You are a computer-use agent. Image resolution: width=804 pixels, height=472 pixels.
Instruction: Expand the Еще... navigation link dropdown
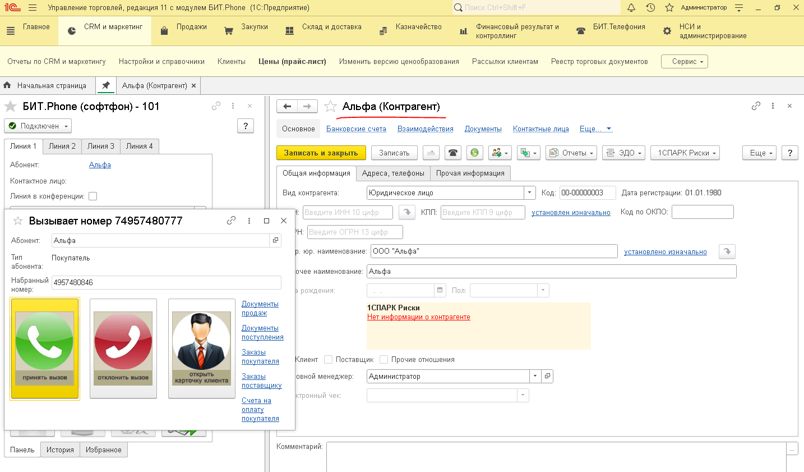[x=595, y=129]
